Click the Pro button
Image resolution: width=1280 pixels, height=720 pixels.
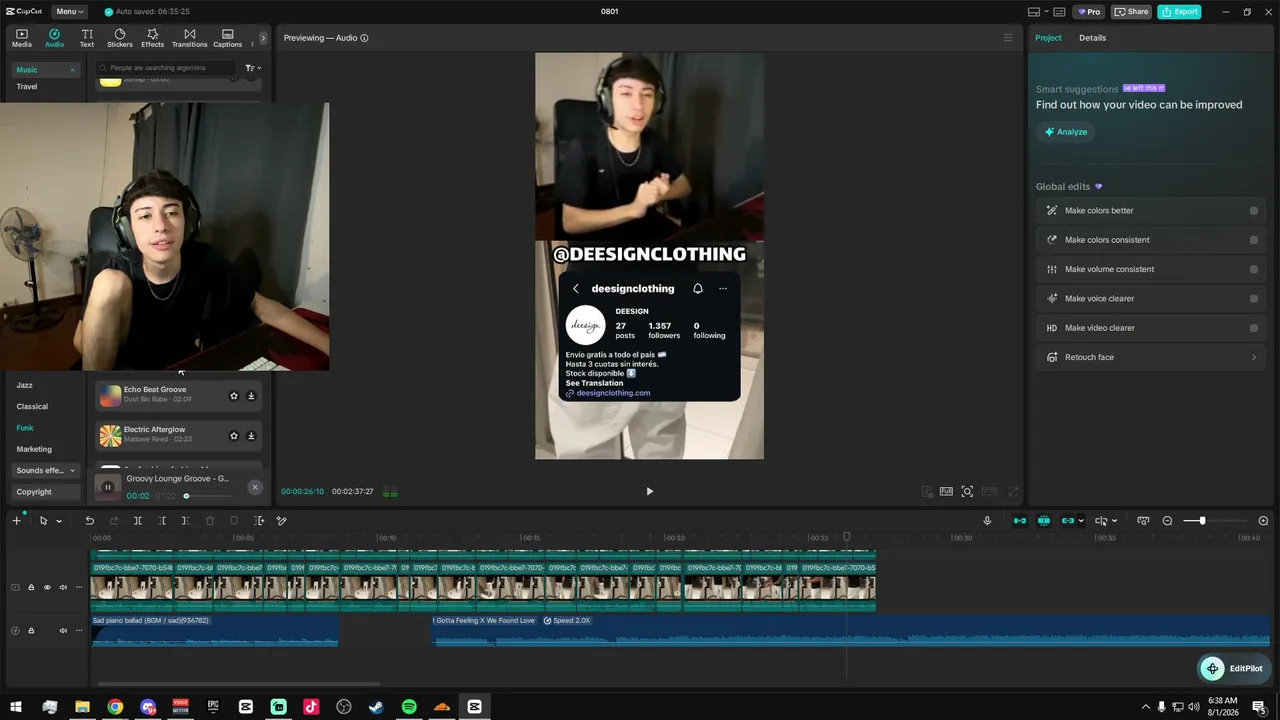click(1089, 12)
